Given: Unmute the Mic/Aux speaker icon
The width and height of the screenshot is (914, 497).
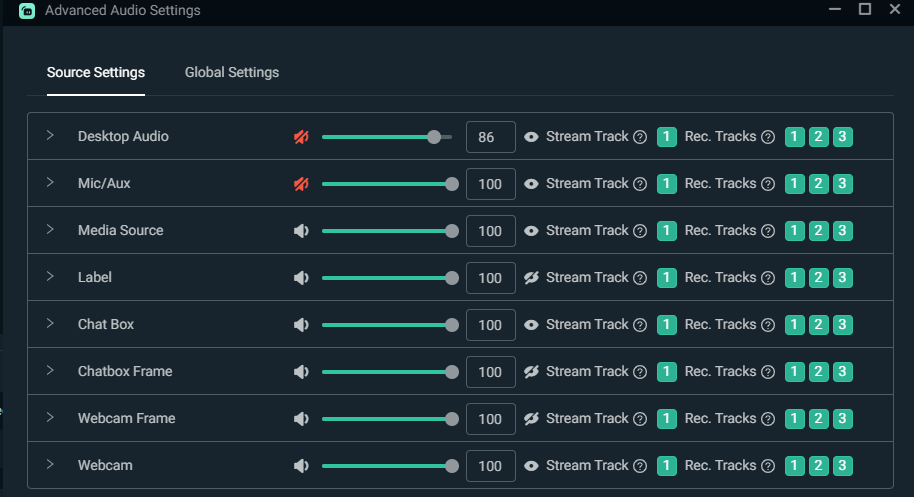Looking at the screenshot, I should coord(301,184).
